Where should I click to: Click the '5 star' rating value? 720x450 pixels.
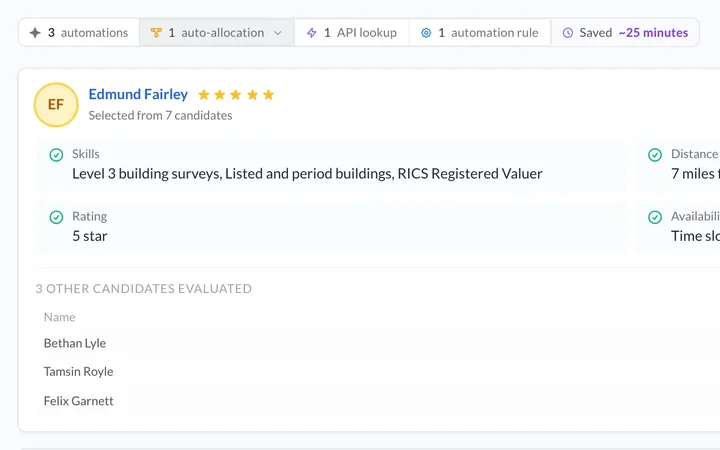[x=90, y=236]
